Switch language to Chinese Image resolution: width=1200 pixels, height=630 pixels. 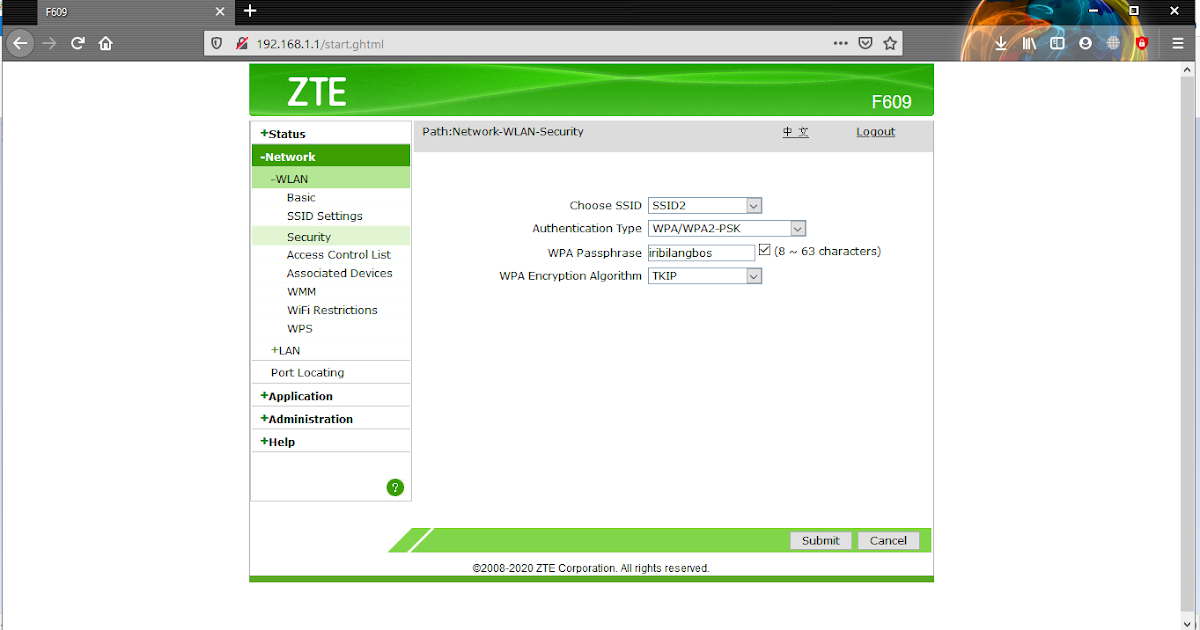click(796, 132)
